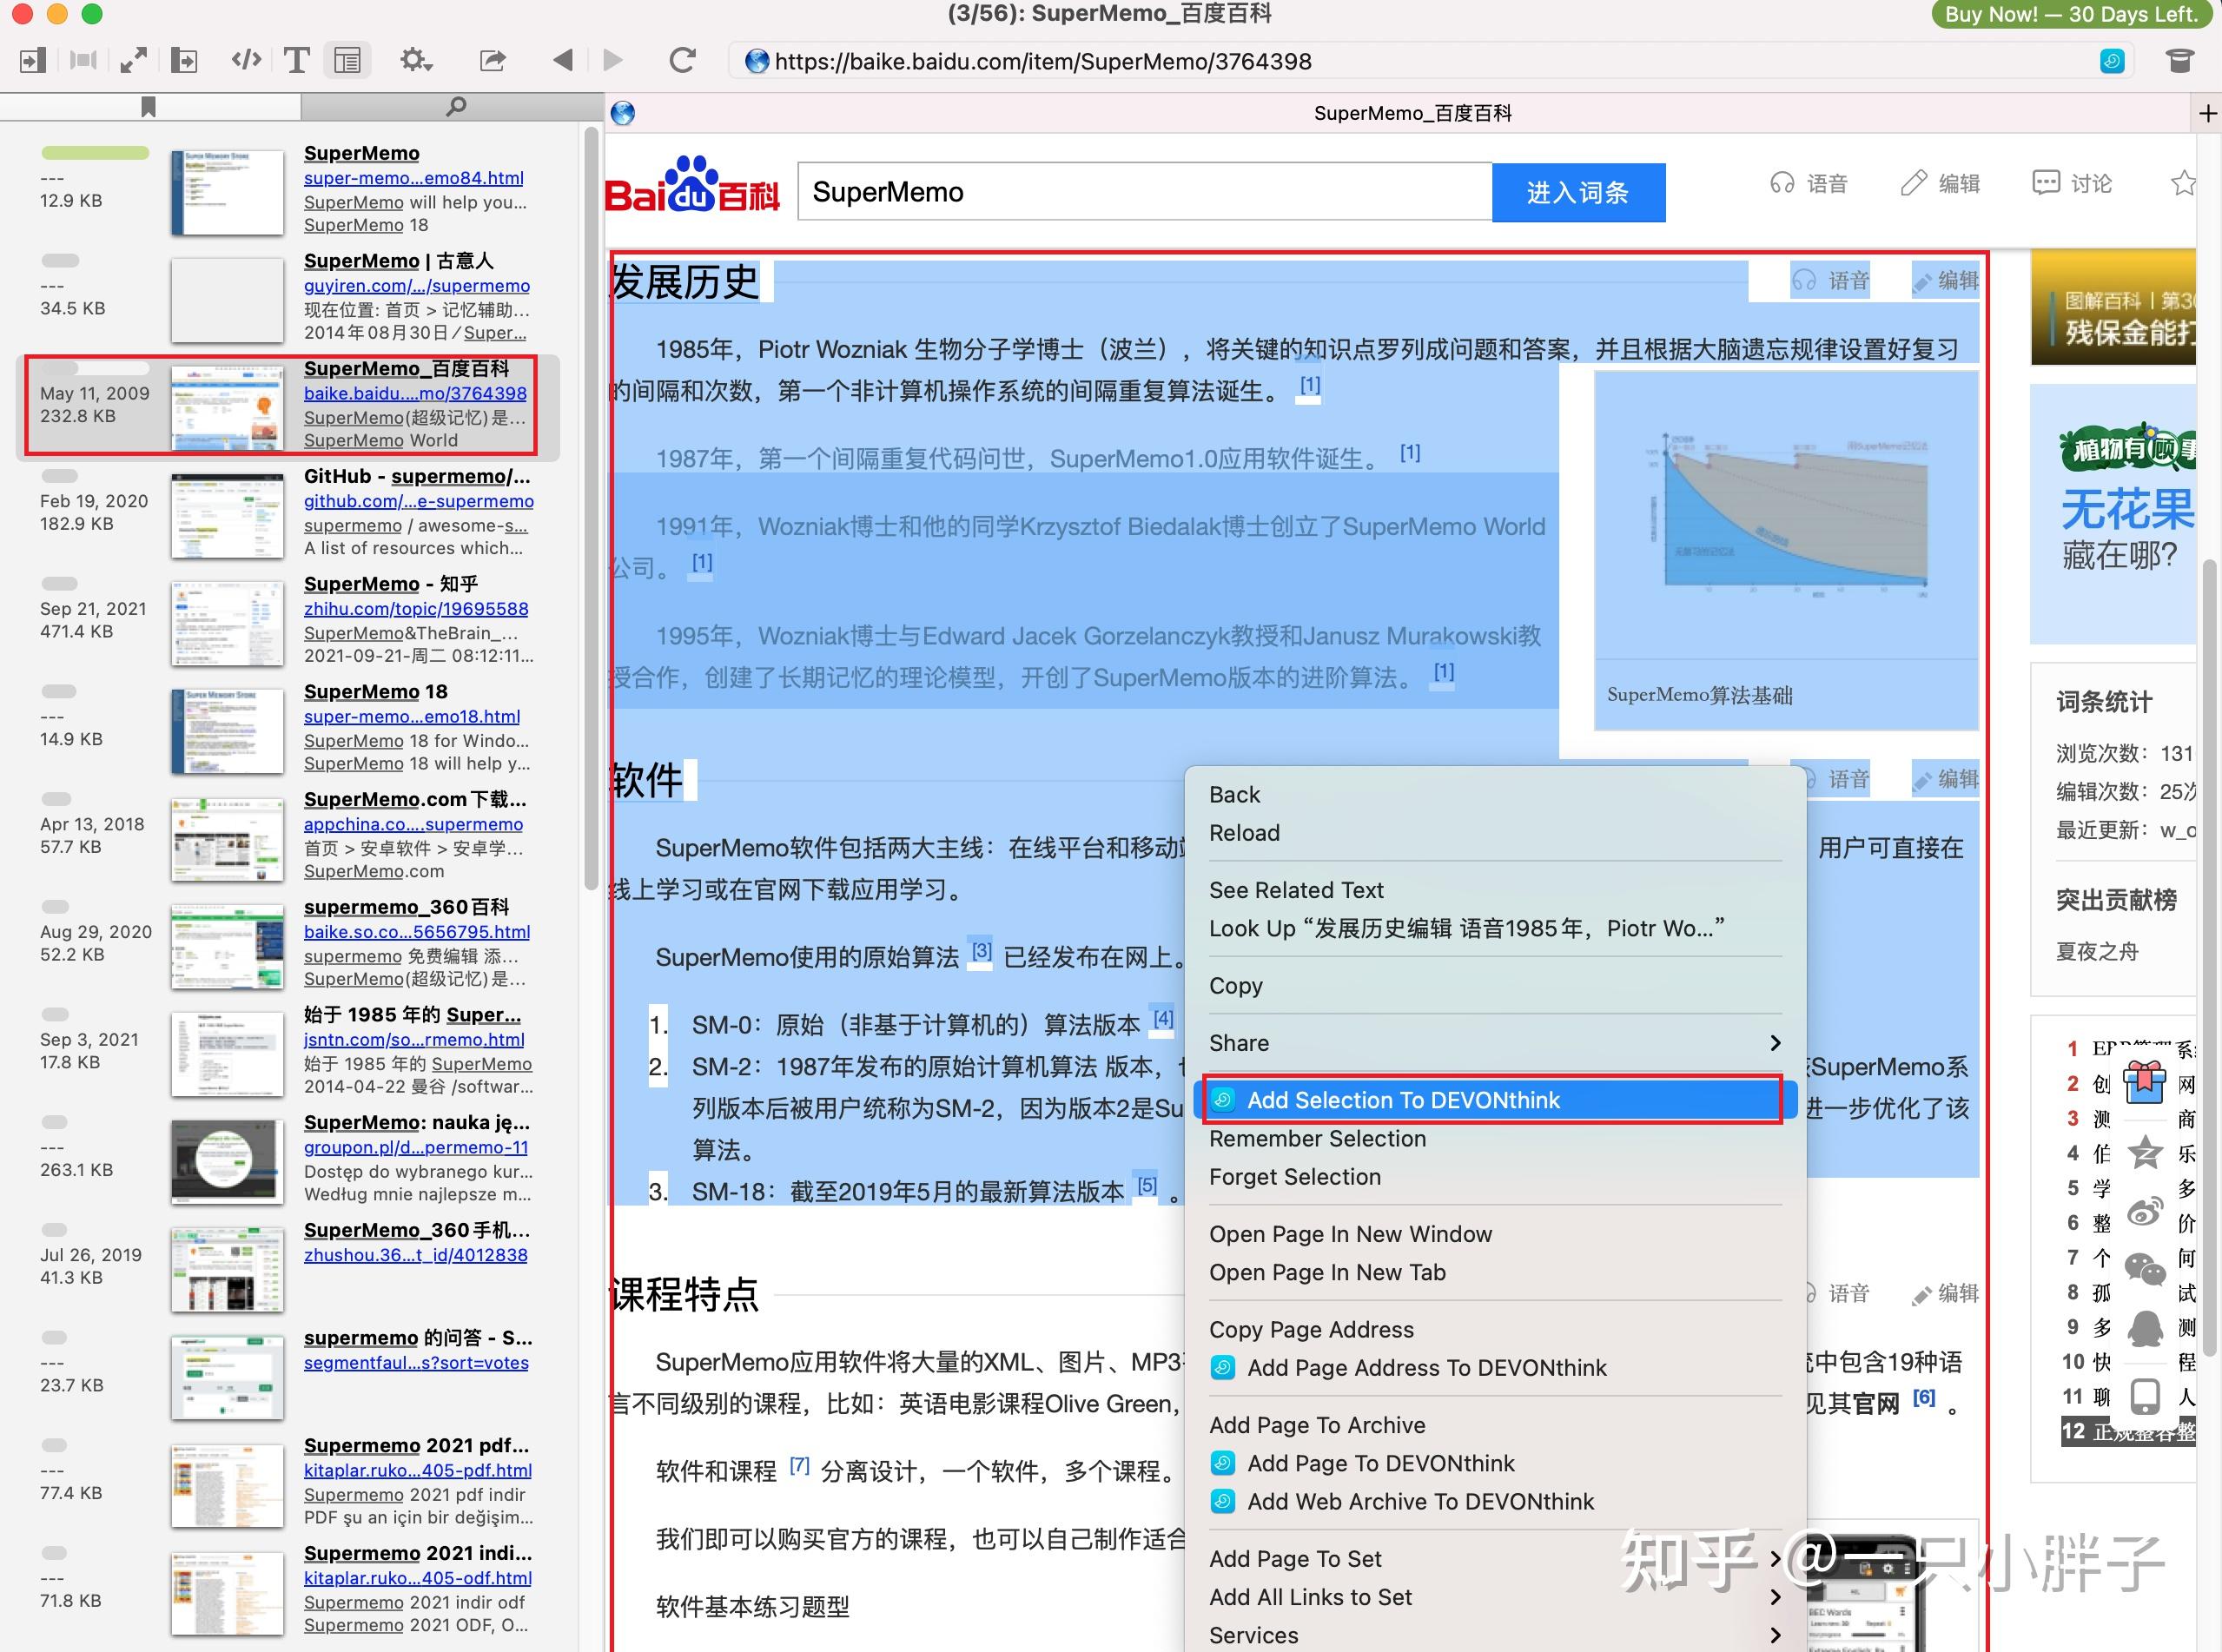2222x1652 pixels.
Task: Select the text size T icon
Action: click(296, 60)
